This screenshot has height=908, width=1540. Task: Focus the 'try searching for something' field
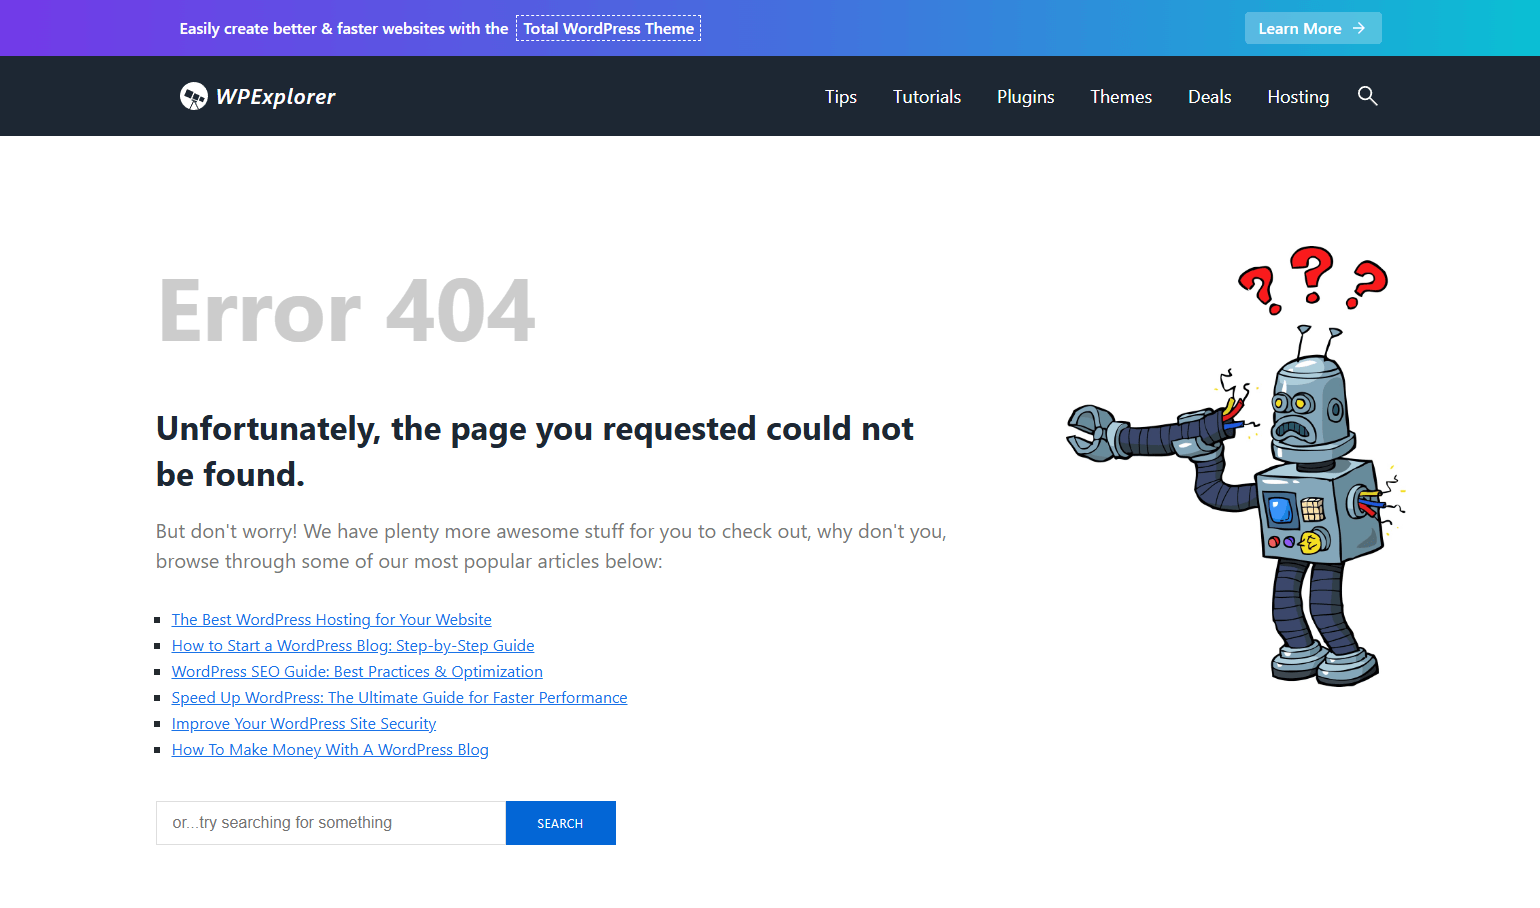330,823
